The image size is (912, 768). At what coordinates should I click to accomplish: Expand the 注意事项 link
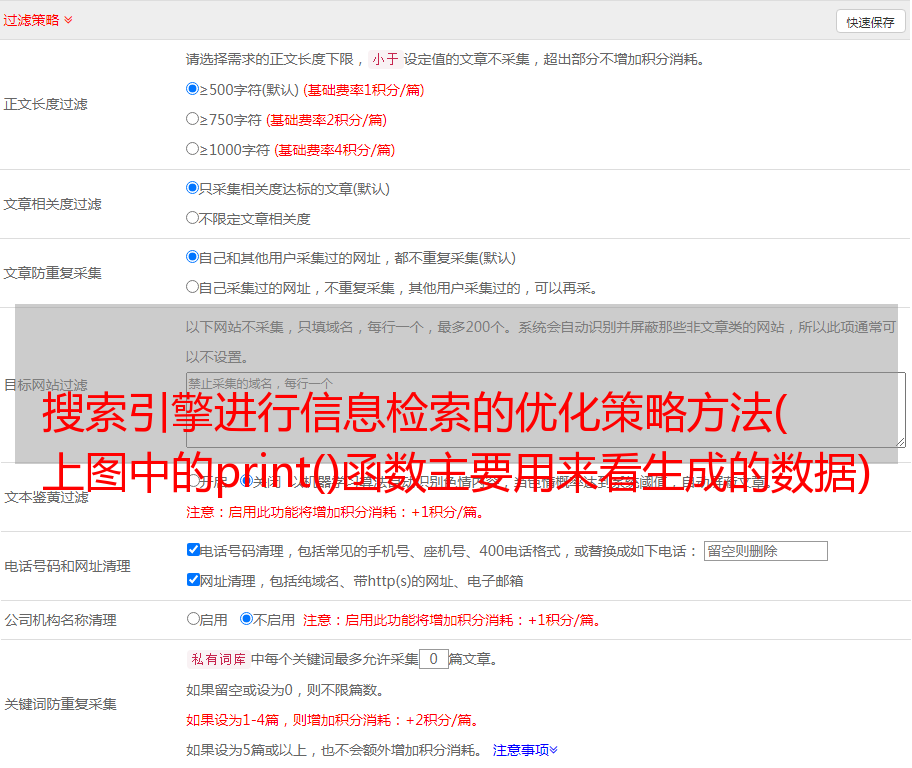coord(525,749)
